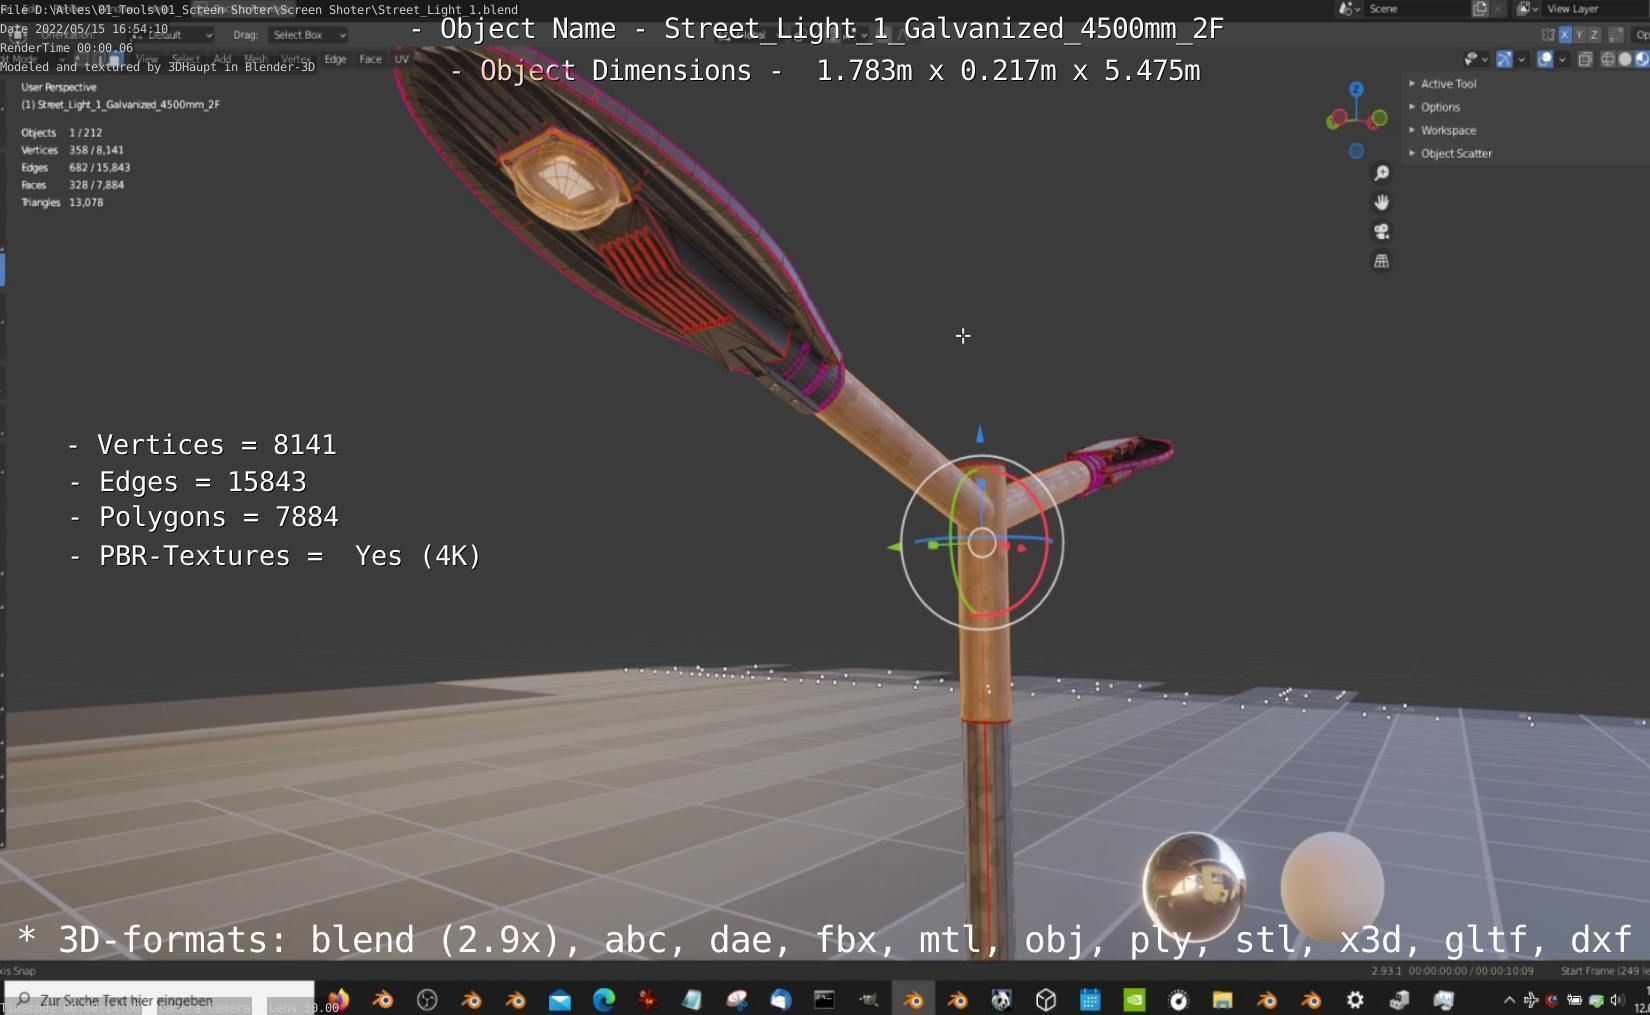
Task: Launch Microsoft Edge from the taskbar
Action: (x=604, y=999)
